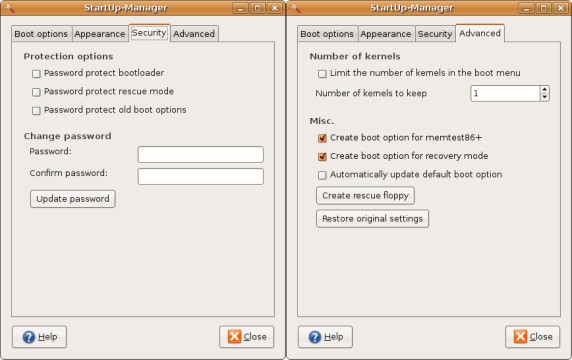
Task: Open Security tab in right window
Action: tap(435, 34)
